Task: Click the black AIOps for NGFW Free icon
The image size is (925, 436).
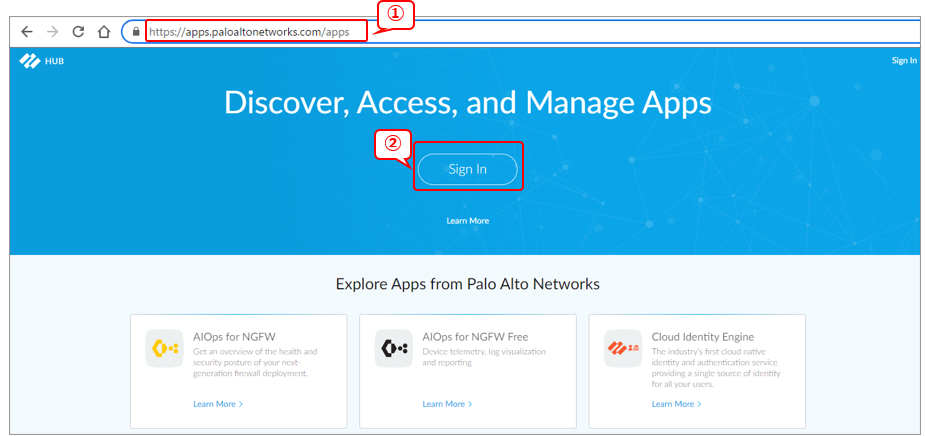Action: click(x=393, y=348)
